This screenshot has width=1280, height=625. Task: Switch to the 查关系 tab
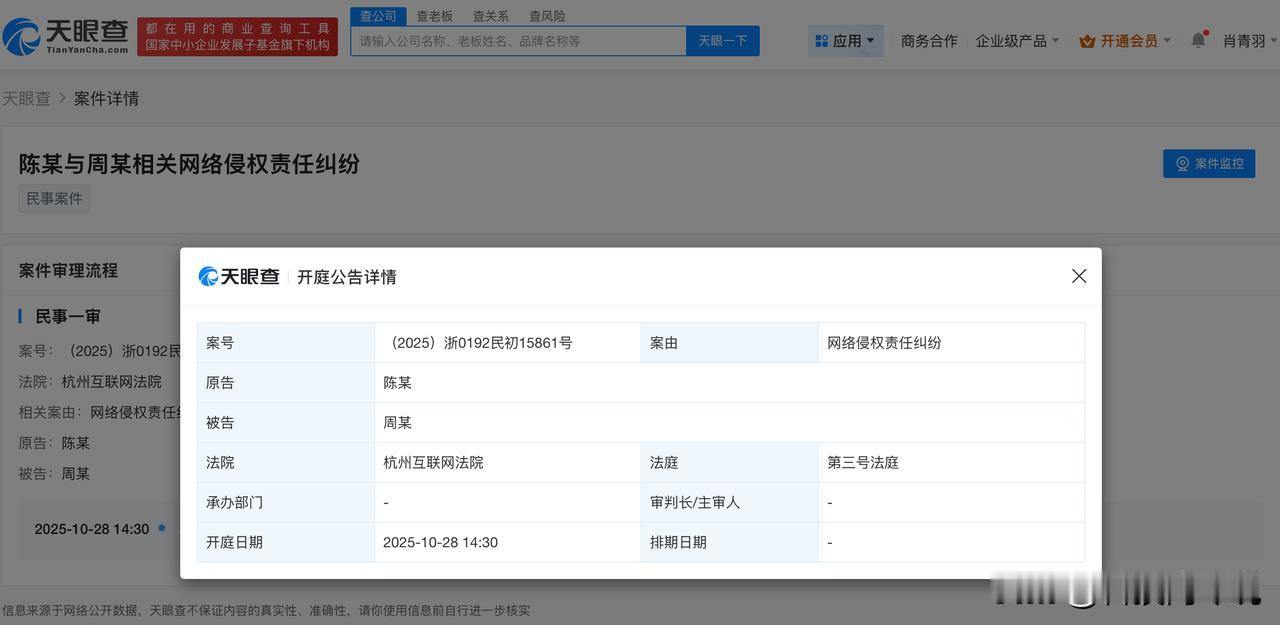[x=490, y=16]
